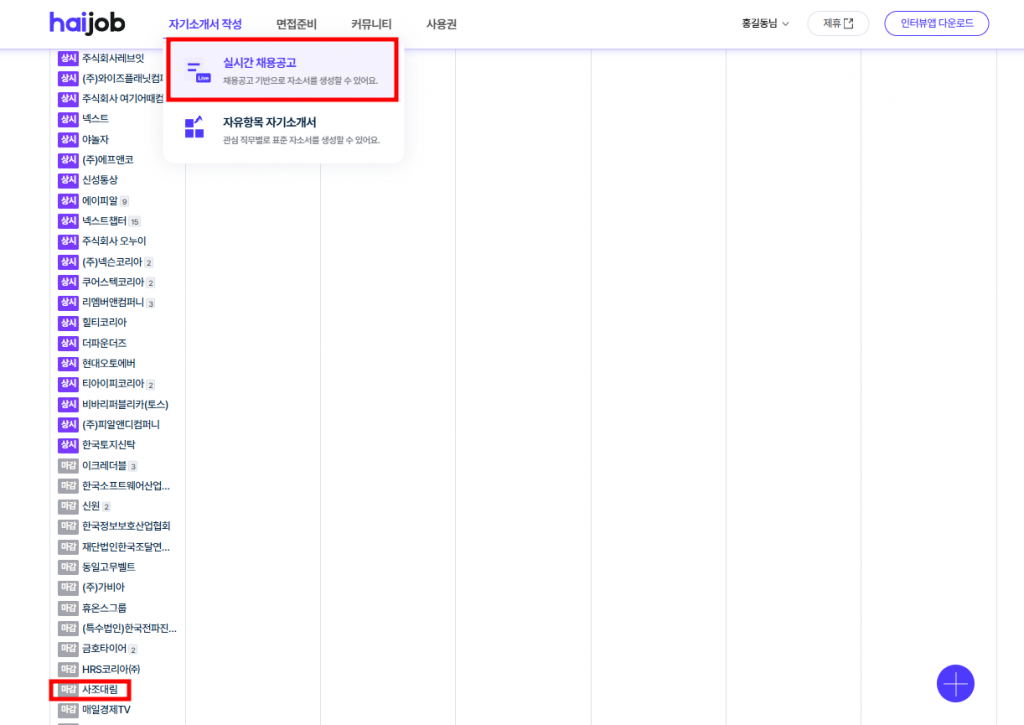Open the 야놀자 job posting
This screenshot has width=1024, height=725.
tap(95, 139)
